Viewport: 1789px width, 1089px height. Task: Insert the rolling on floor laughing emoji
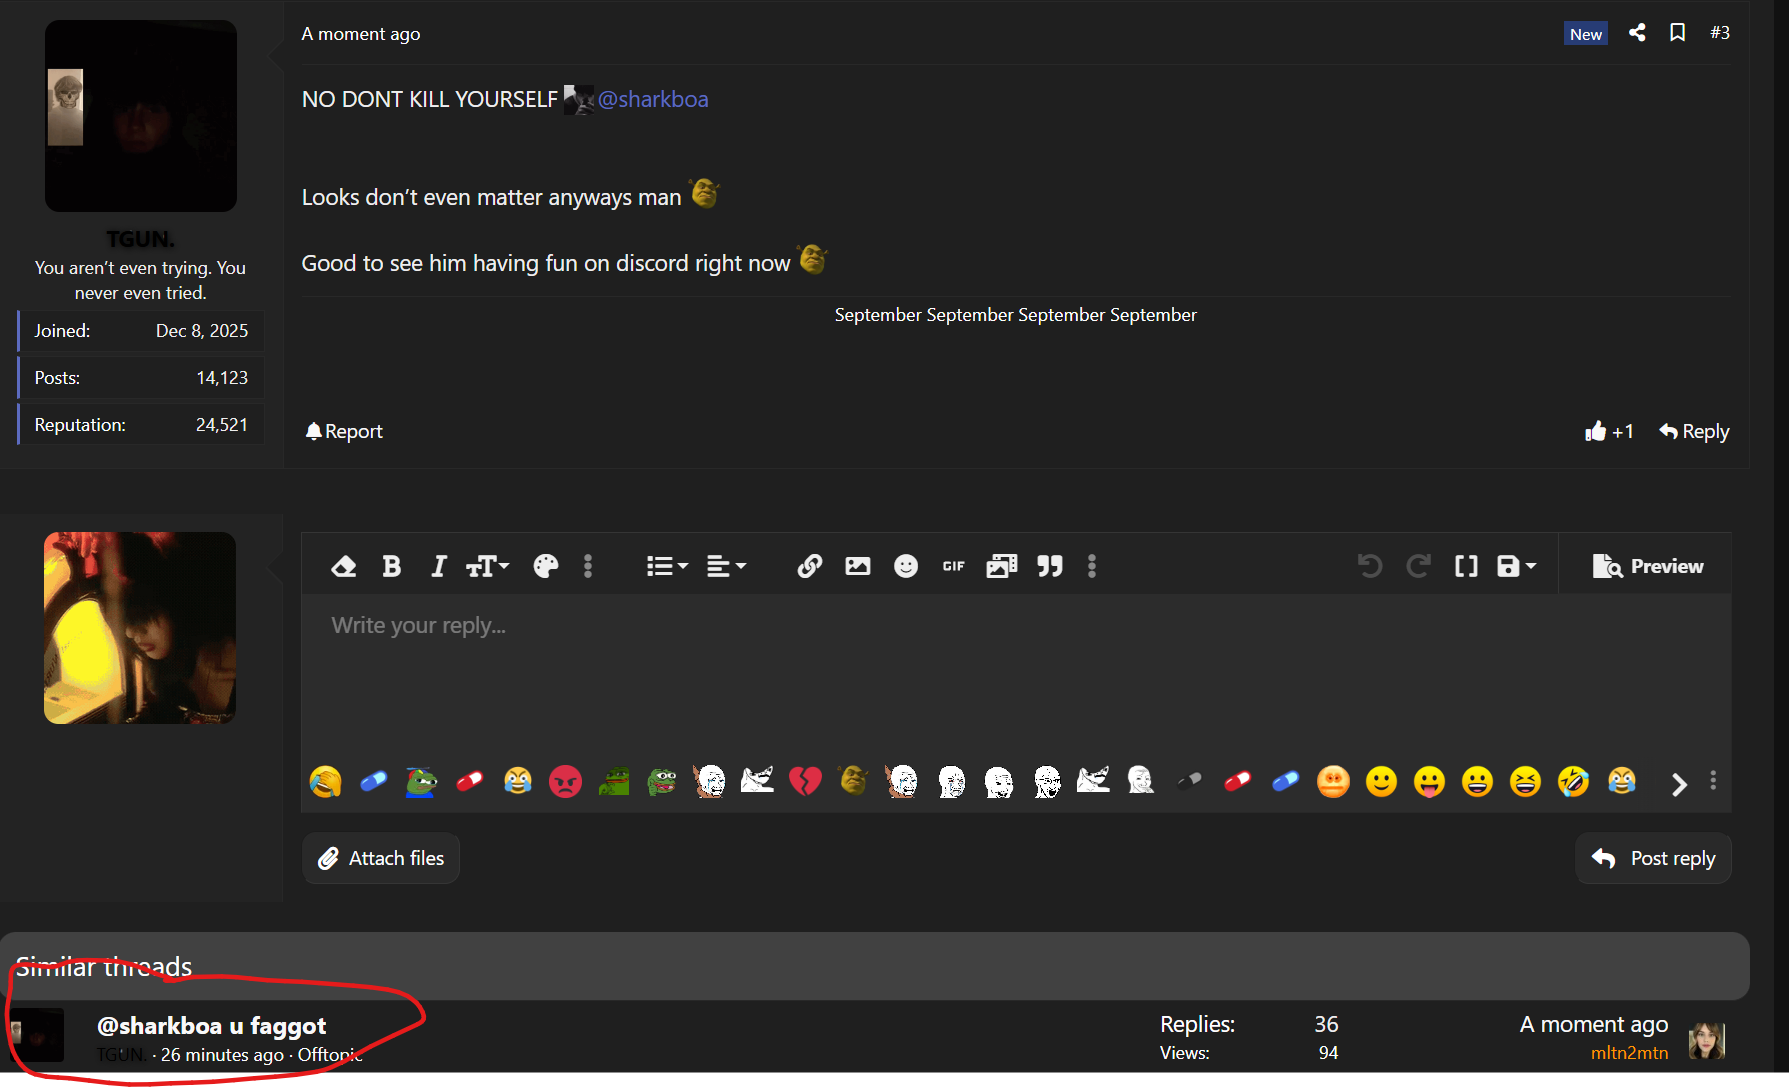1574,781
